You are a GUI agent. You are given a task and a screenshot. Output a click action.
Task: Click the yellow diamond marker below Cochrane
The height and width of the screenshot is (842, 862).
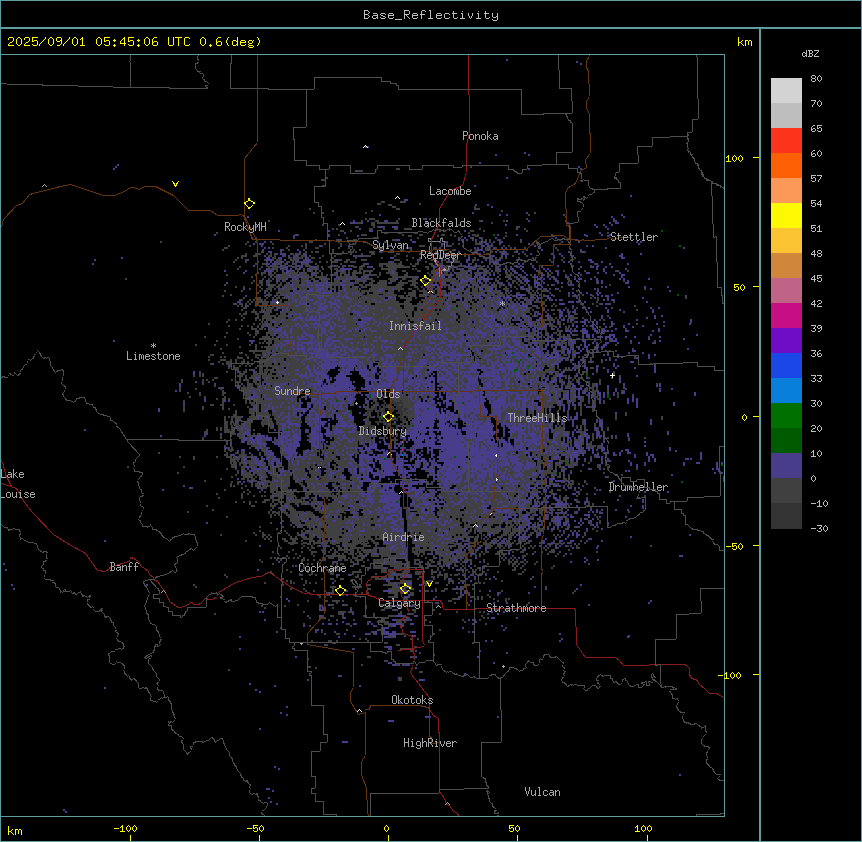pyautogui.click(x=341, y=591)
